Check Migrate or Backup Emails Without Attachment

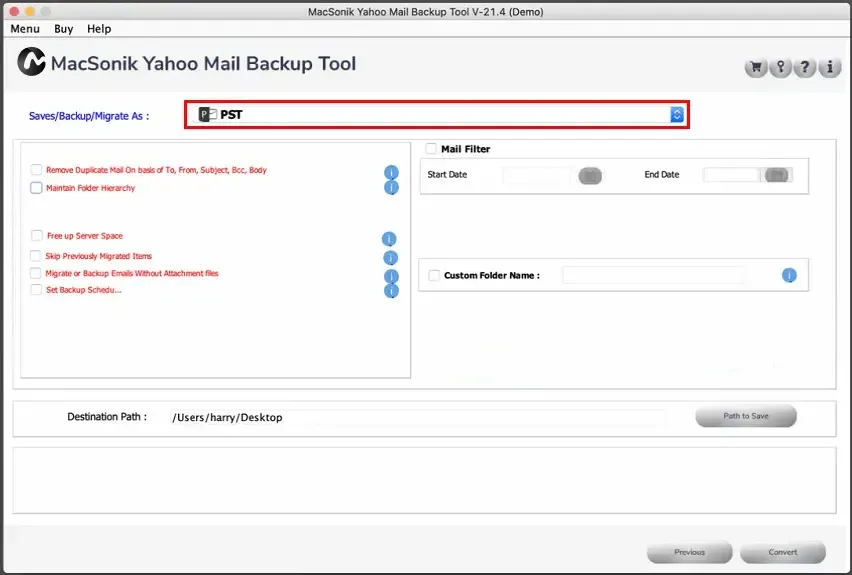click(x=35, y=273)
